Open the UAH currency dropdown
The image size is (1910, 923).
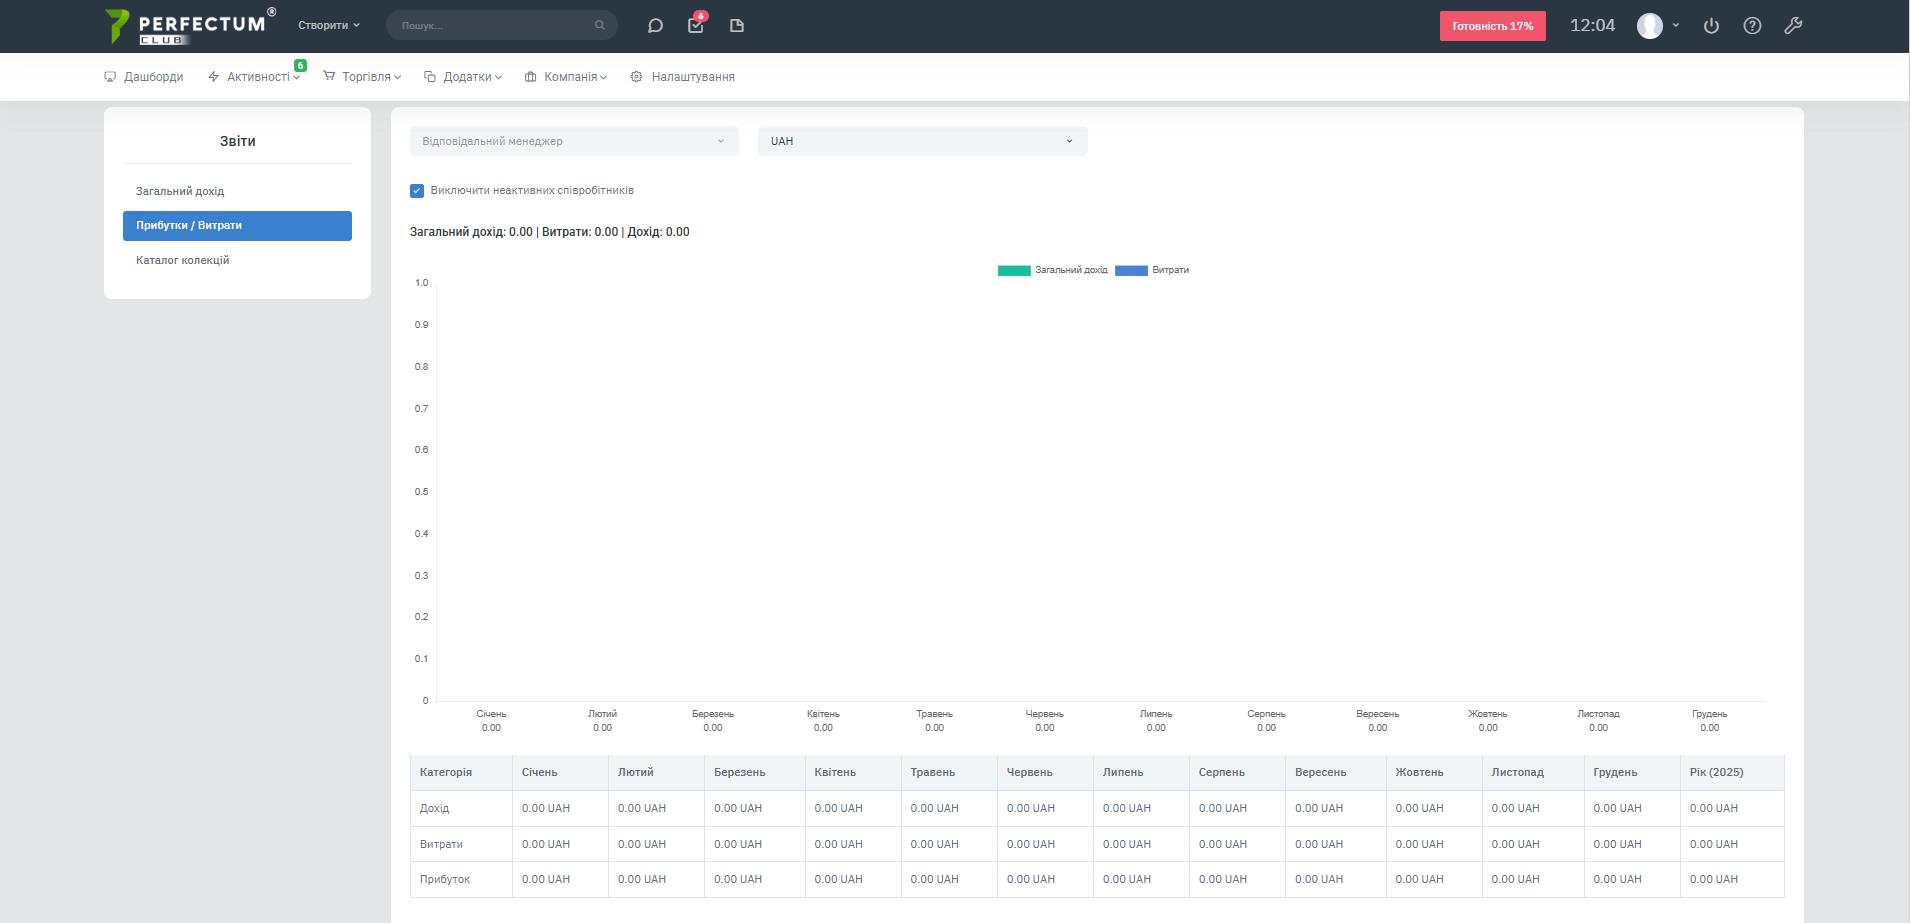tap(922, 141)
